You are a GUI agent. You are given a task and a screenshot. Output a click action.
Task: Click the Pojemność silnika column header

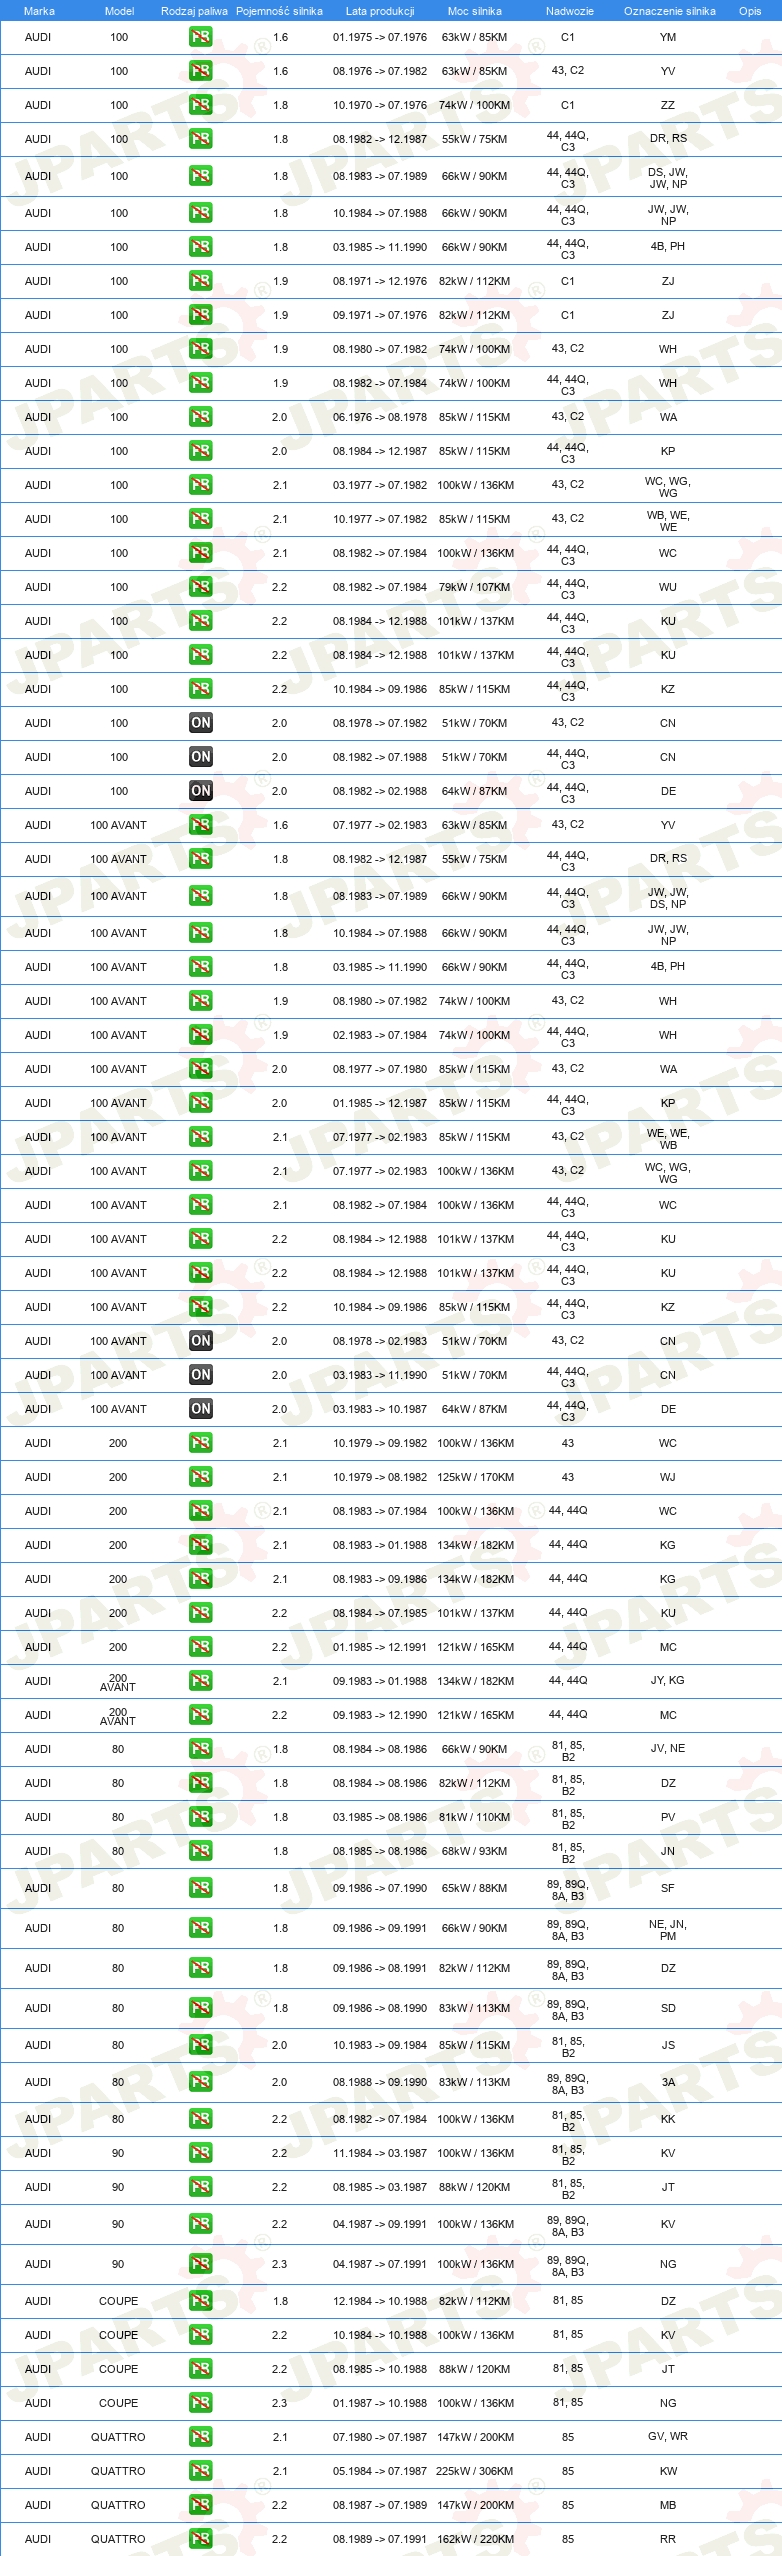(279, 11)
